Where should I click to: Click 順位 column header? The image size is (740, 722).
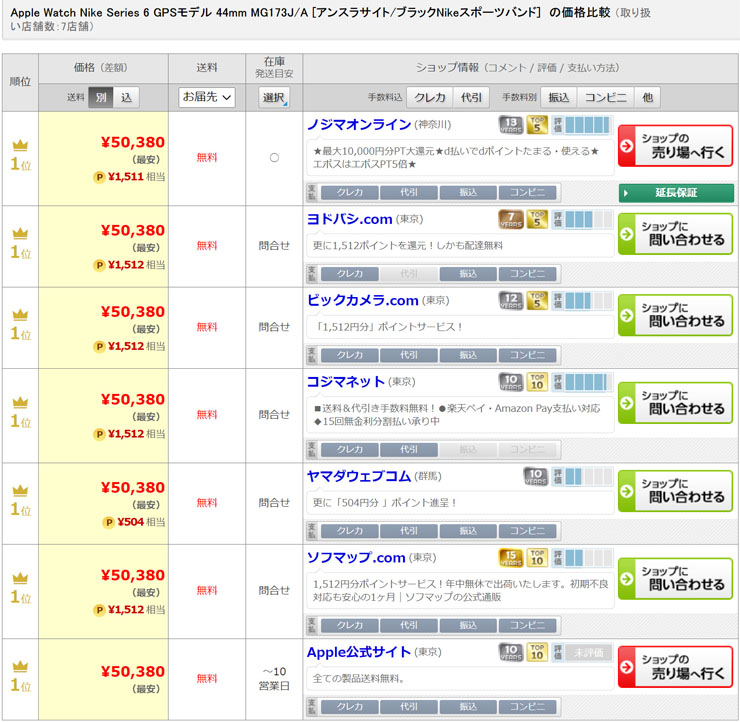20,82
